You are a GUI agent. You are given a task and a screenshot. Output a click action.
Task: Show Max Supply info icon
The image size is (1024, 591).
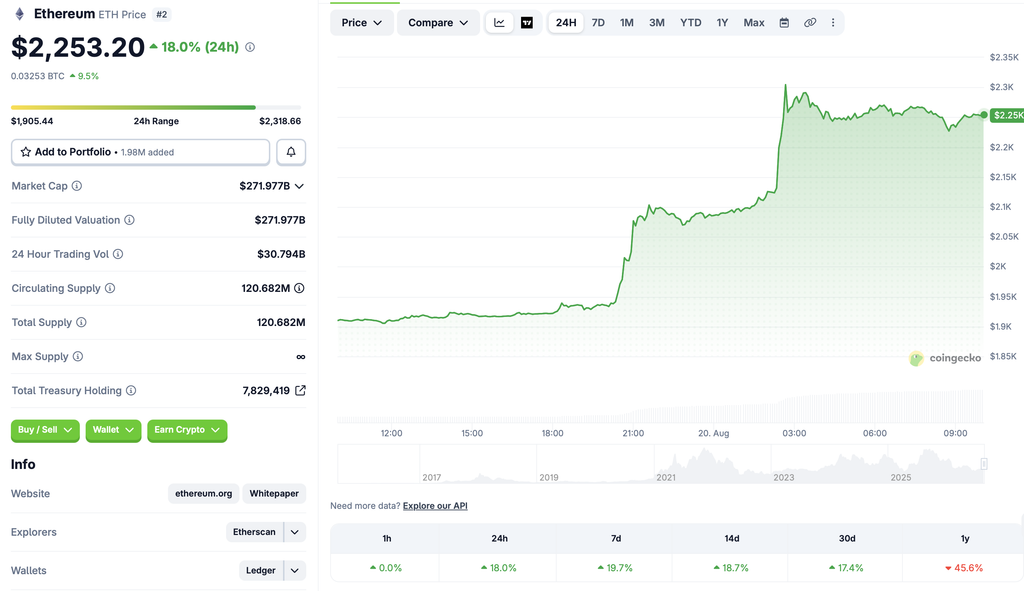[78, 357]
